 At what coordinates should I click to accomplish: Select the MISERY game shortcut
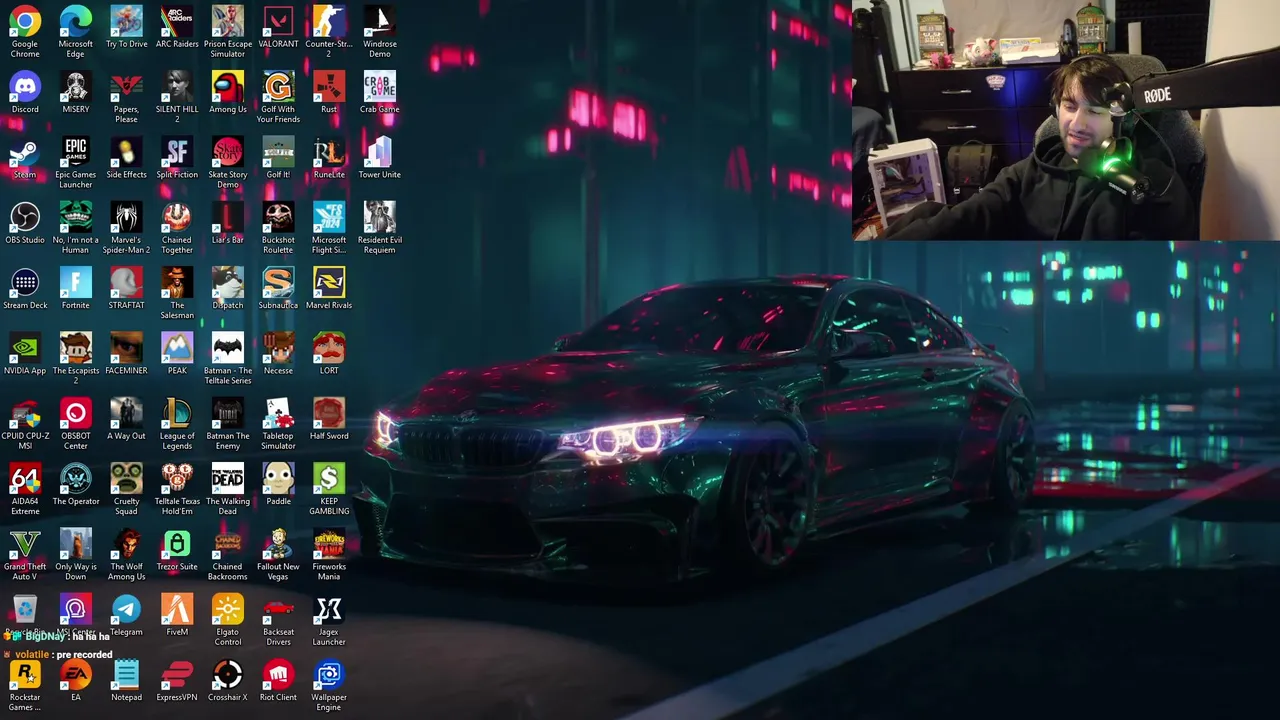point(75,87)
